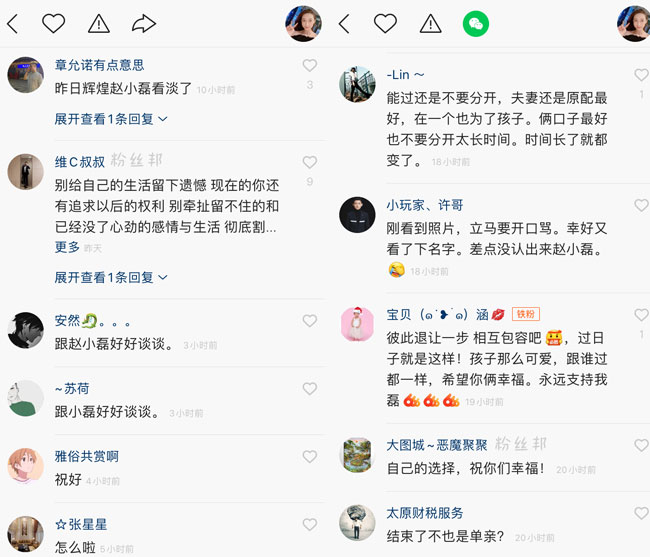The height and width of the screenshot is (557, 650).
Task: Tap the heart icon in left header
Action: pos(53,23)
